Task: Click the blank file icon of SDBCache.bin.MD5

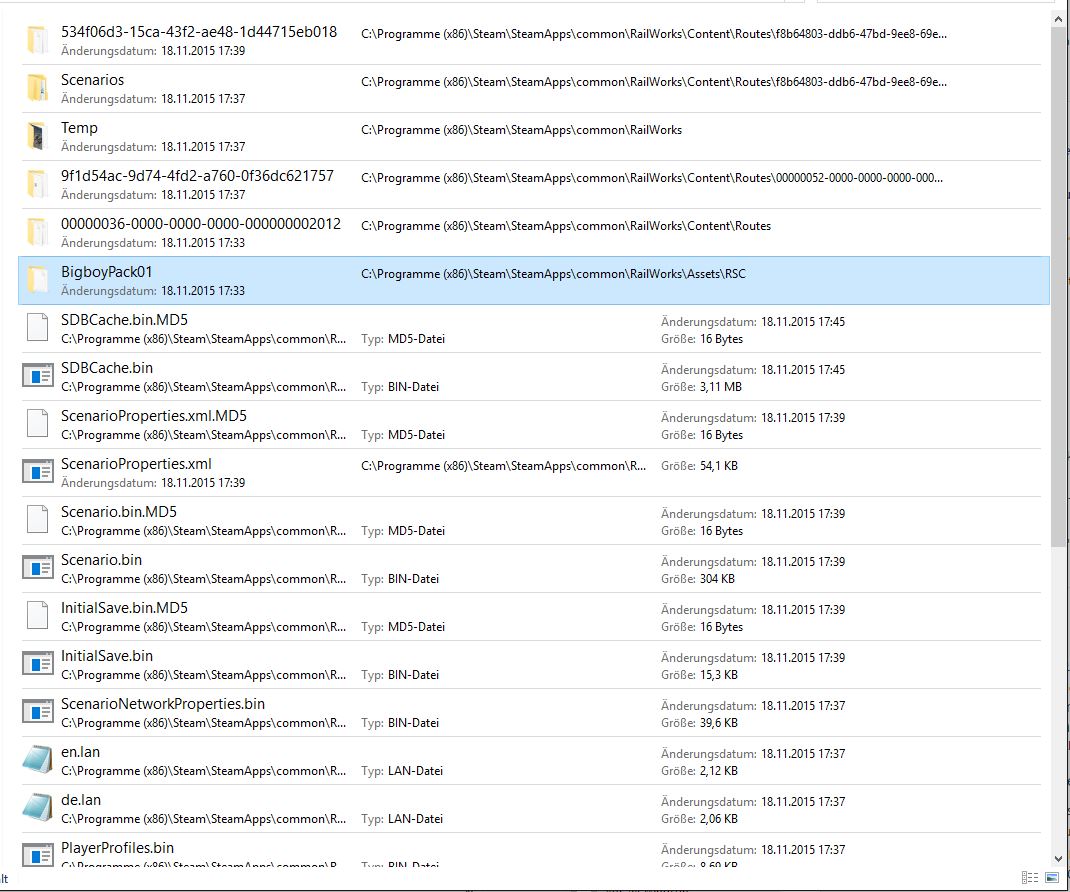Action: tap(38, 328)
